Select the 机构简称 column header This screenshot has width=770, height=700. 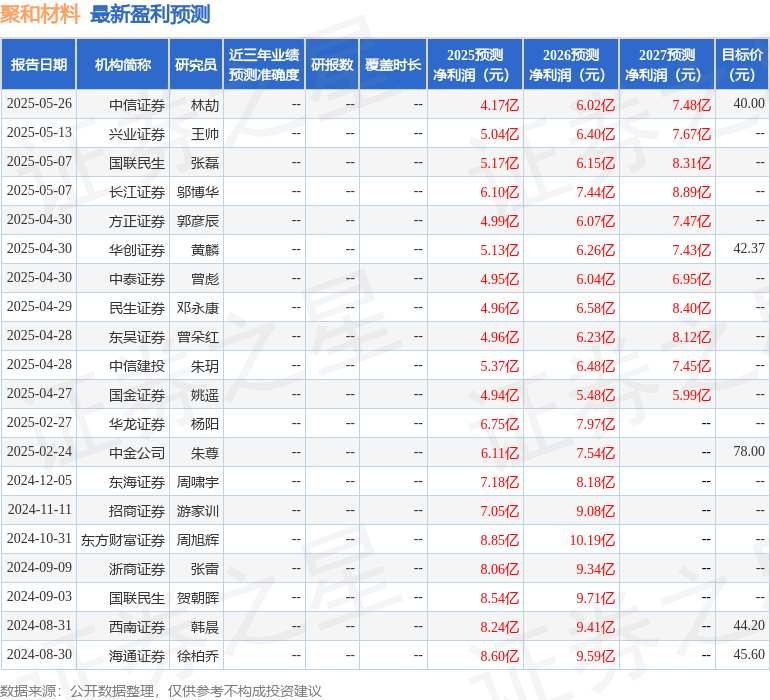pos(123,64)
